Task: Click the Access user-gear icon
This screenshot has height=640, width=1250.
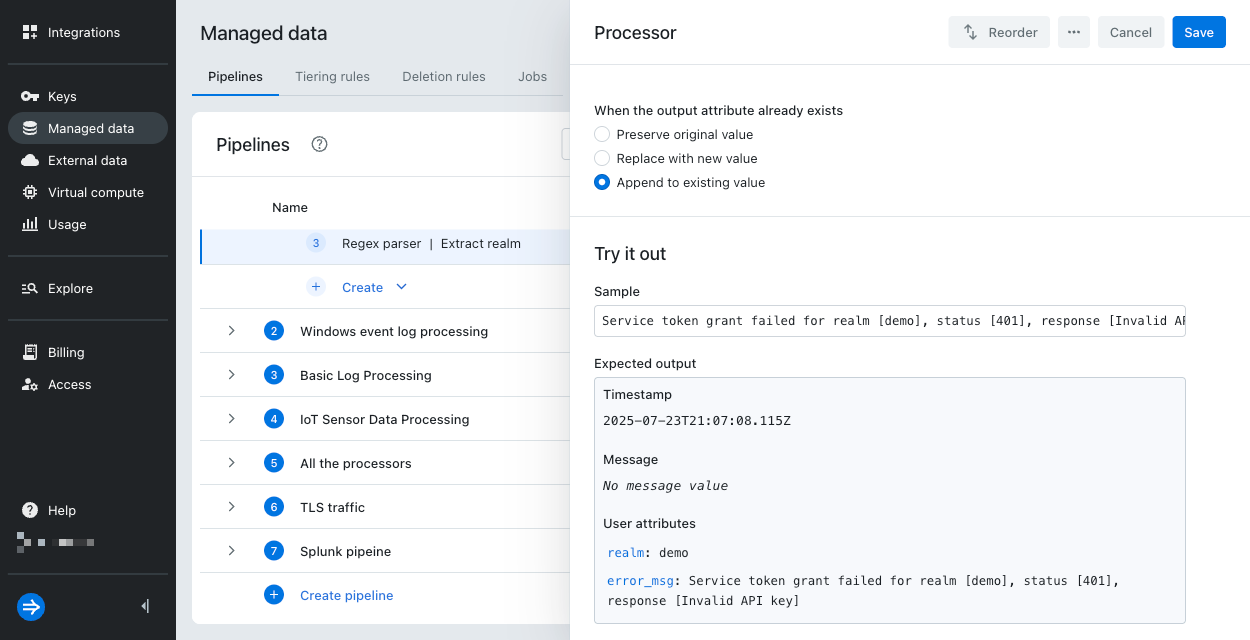Action: [30, 384]
